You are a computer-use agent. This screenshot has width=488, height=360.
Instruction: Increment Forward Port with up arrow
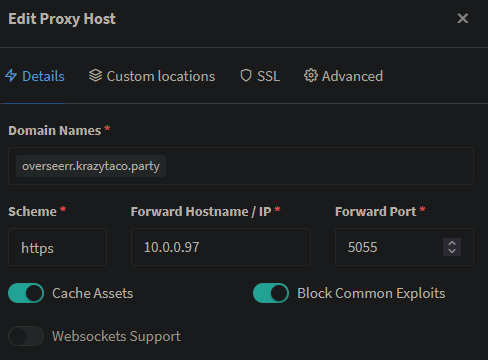point(452,243)
